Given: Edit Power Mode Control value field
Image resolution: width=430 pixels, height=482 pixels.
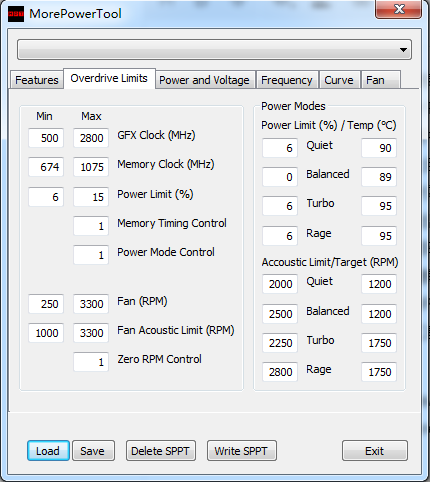Looking at the screenshot, I should pos(91,255).
